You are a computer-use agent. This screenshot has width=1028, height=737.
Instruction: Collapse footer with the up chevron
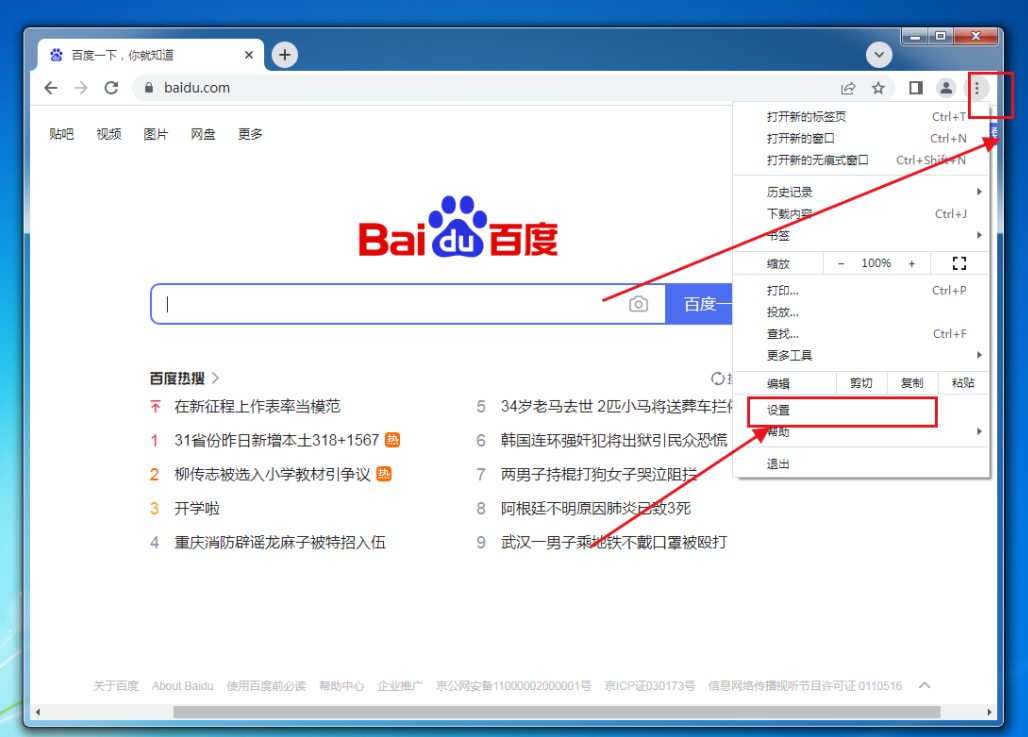pos(924,685)
